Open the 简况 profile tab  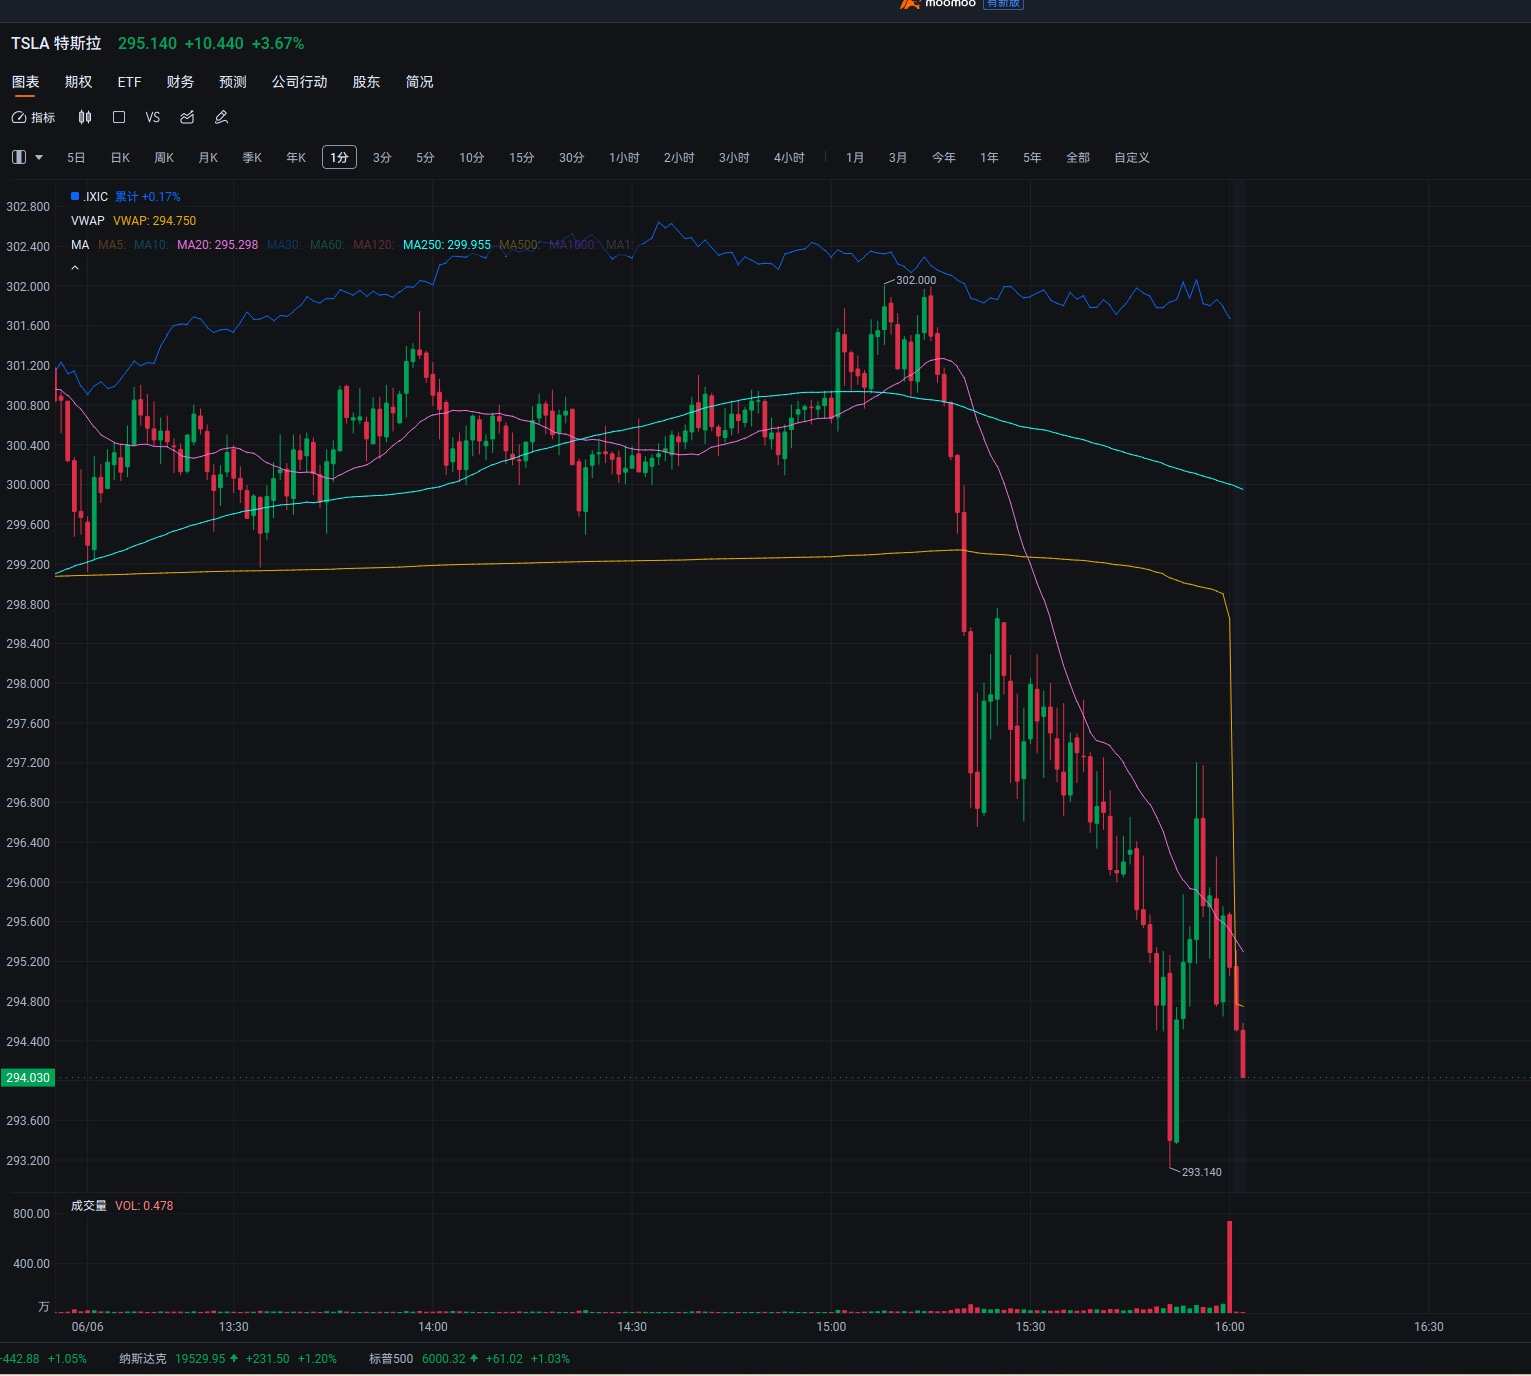(x=419, y=82)
